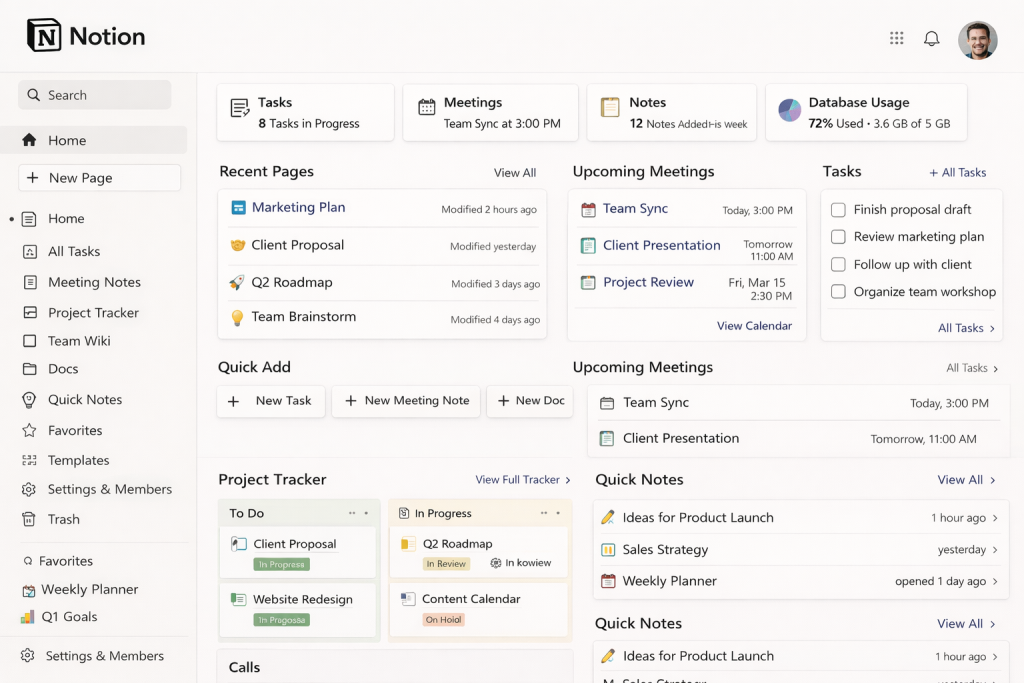Open notifications bell icon
Image resolution: width=1024 pixels, height=683 pixels.
click(x=931, y=38)
